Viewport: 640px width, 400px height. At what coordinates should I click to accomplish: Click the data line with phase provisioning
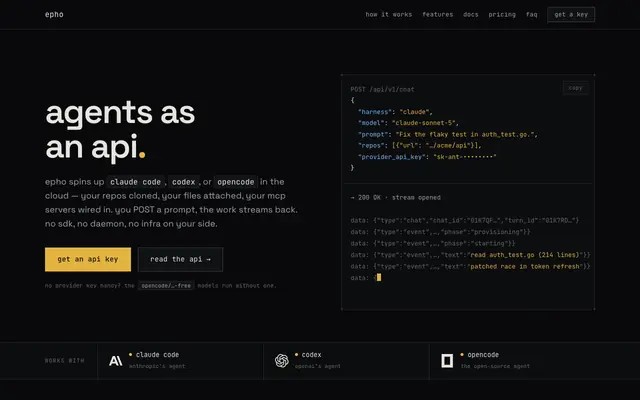pyautogui.click(x=440, y=232)
